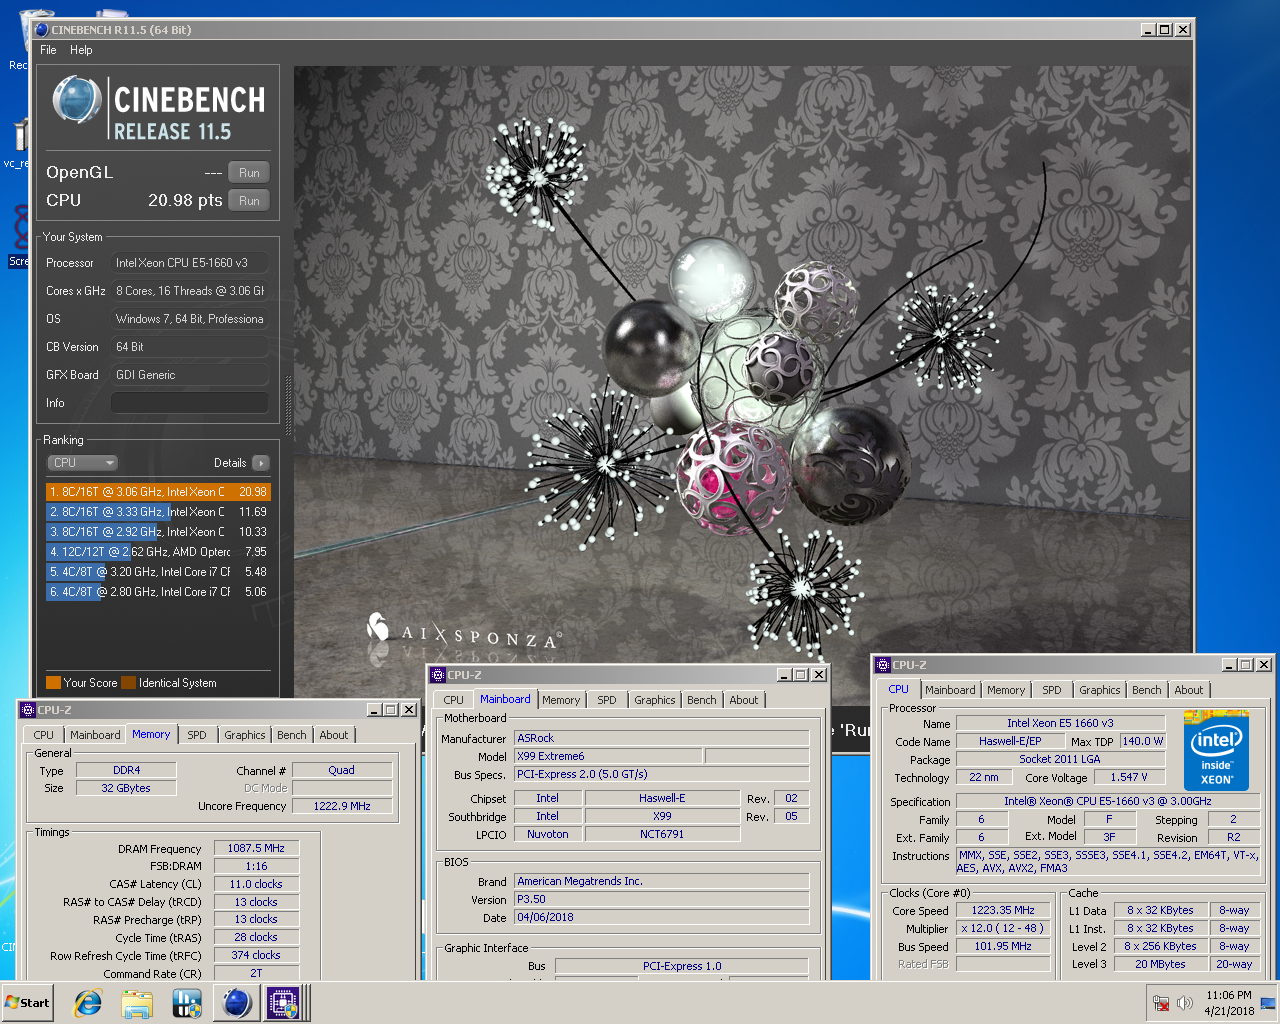This screenshot has width=1280, height=1024.
Task: Click the brown Identical System legend swatch
Action: (128, 683)
